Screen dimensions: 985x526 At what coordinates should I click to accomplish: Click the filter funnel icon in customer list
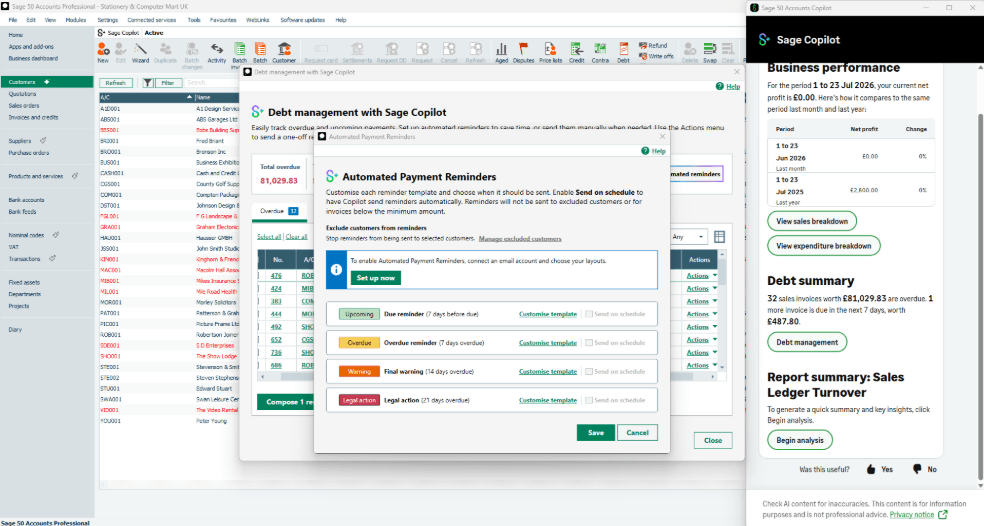click(148, 83)
